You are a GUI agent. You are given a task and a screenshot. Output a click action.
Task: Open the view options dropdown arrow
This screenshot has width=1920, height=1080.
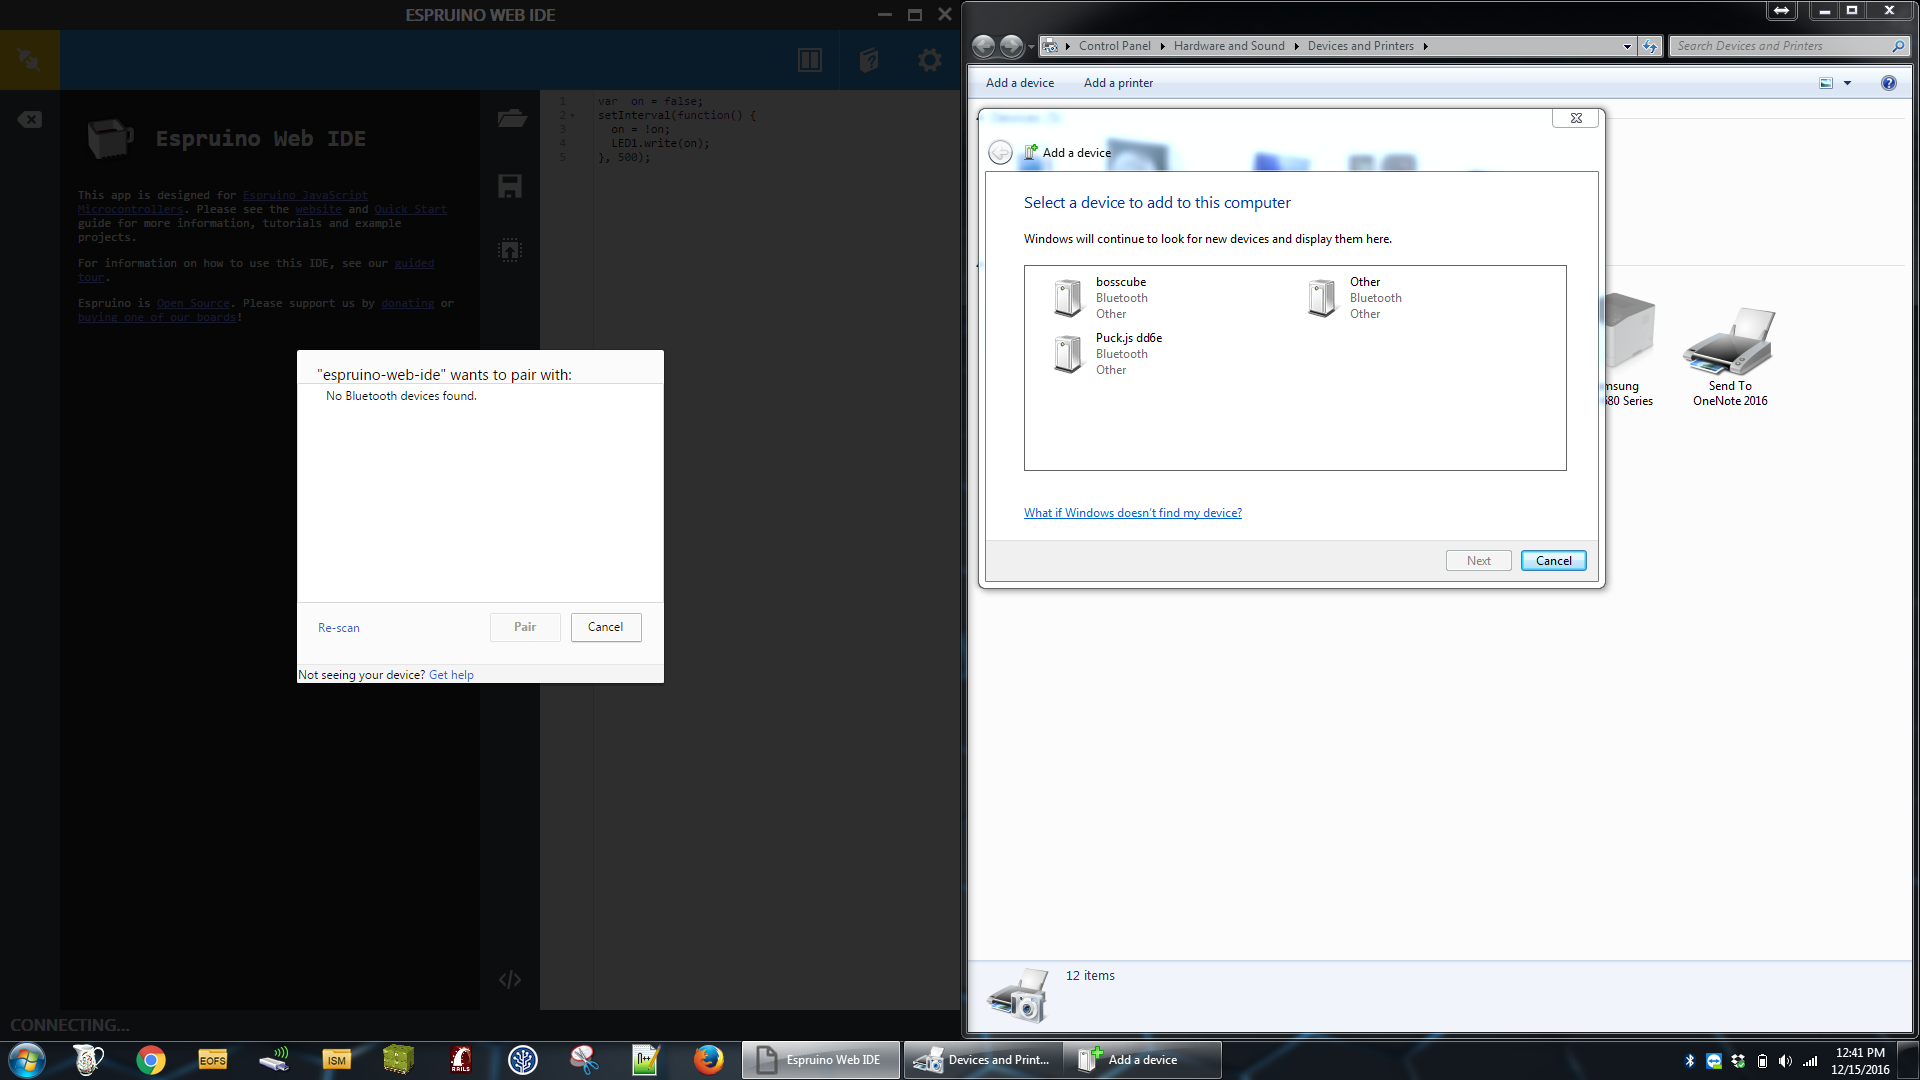click(1847, 83)
